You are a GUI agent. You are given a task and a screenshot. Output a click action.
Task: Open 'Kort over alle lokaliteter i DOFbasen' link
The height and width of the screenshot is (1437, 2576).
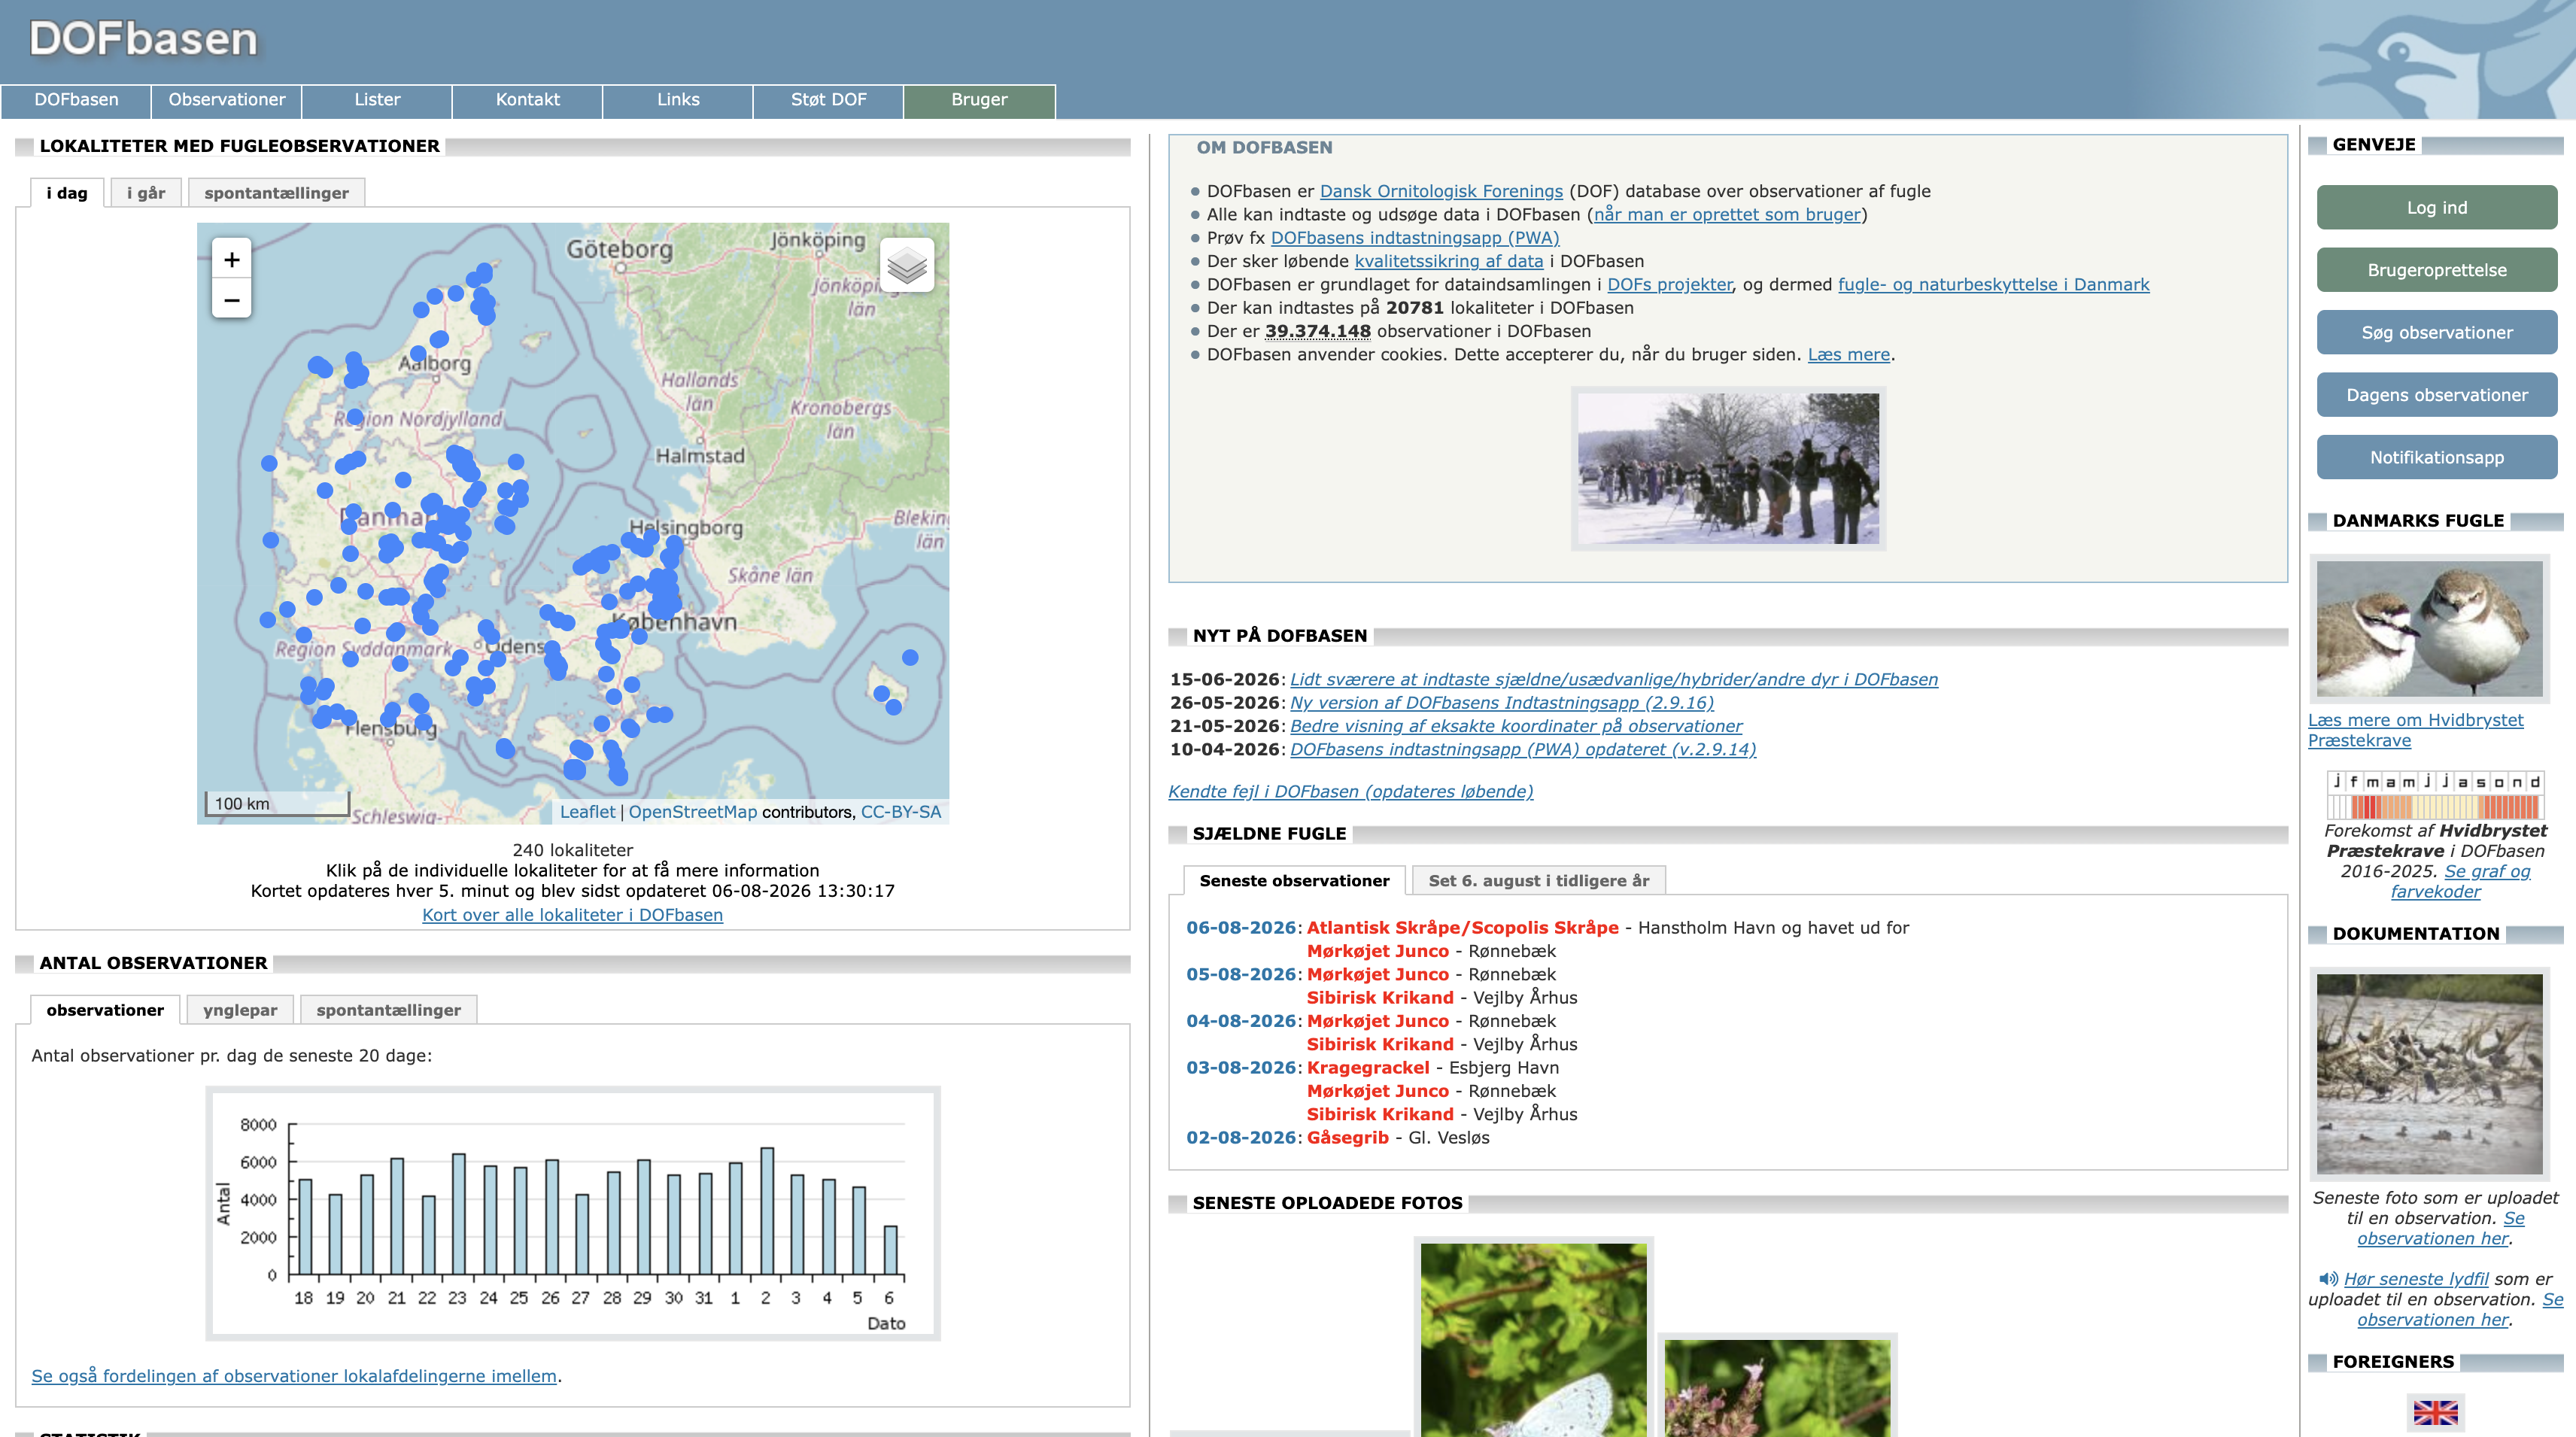572,915
